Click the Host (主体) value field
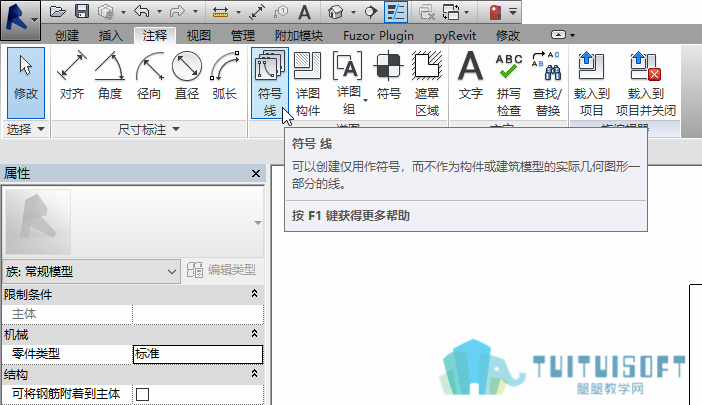This screenshot has height=405, width=702. tap(198, 314)
